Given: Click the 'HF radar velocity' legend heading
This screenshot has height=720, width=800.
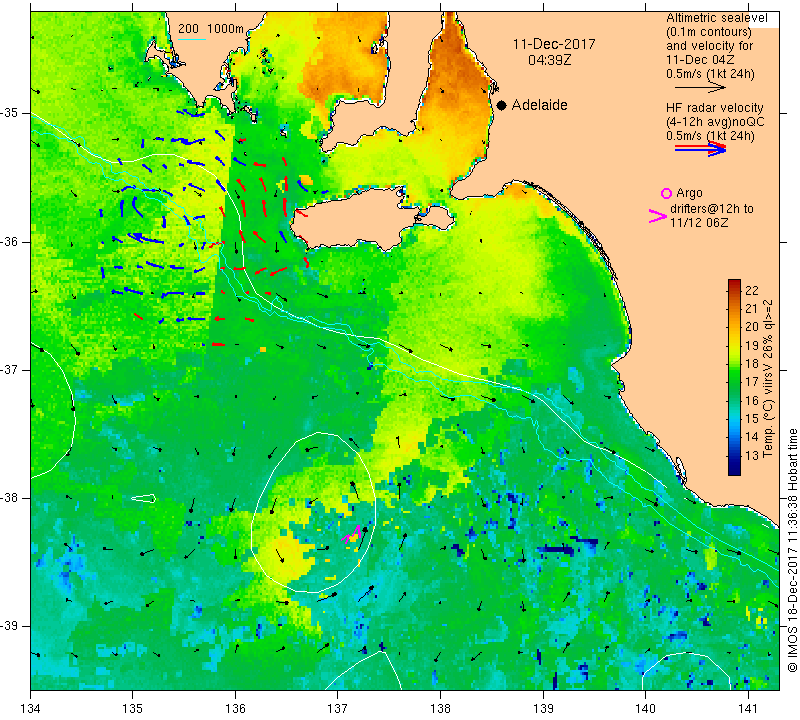Looking at the screenshot, I should 714,108.
